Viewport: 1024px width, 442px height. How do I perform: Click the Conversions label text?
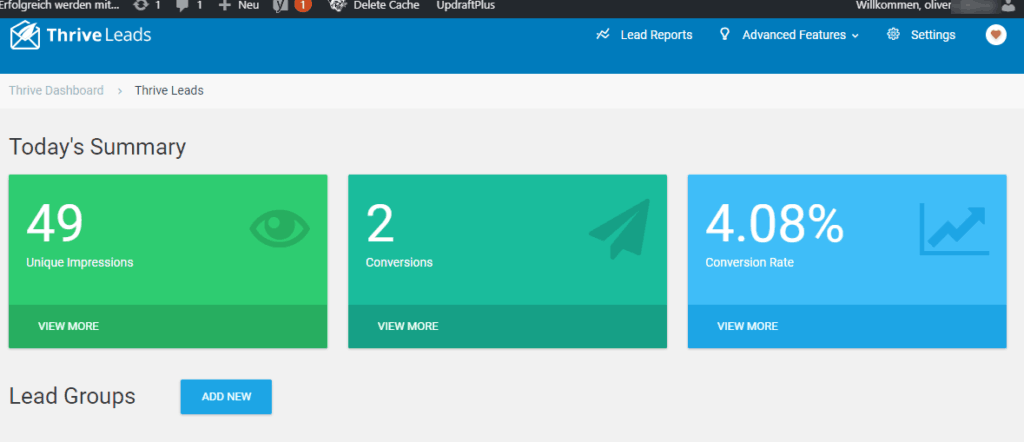click(399, 262)
